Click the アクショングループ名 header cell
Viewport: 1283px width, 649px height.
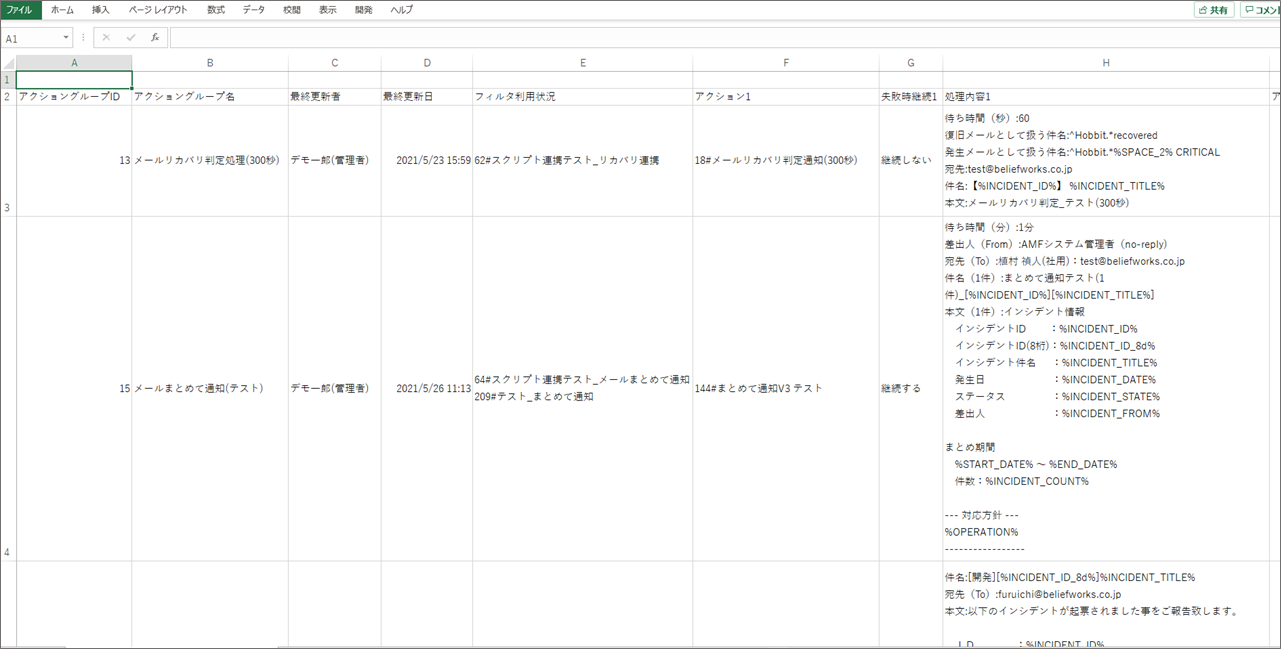tap(210, 97)
